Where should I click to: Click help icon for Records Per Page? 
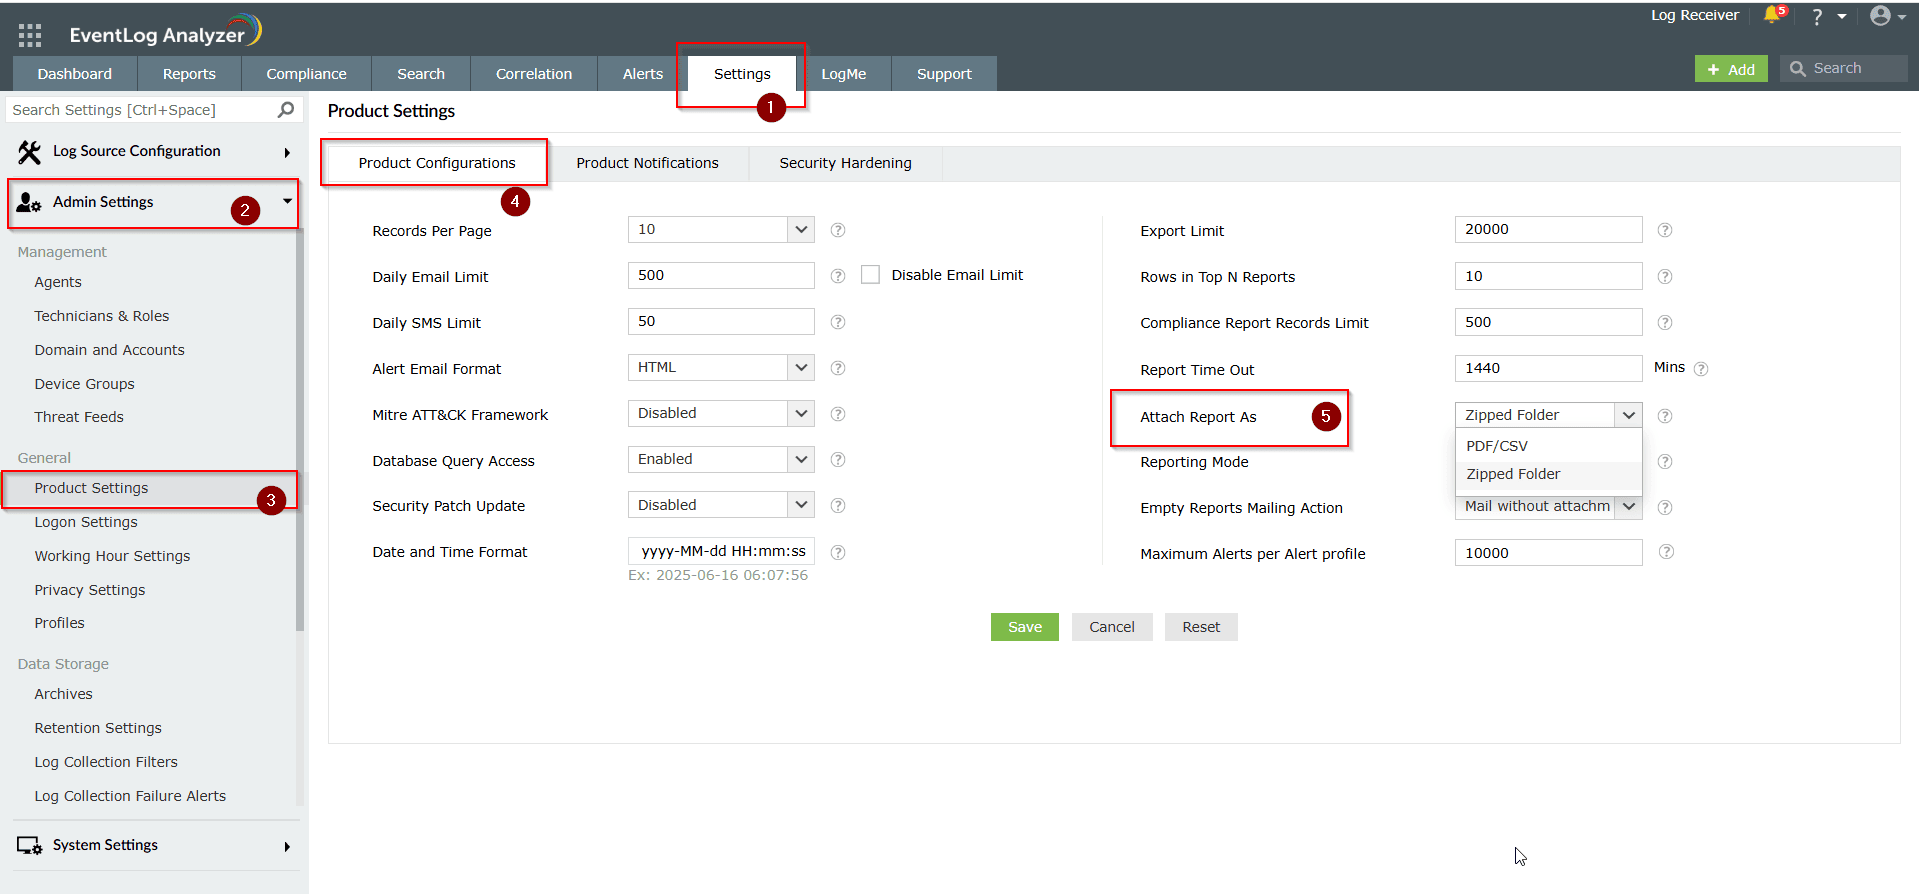tap(838, 230)
